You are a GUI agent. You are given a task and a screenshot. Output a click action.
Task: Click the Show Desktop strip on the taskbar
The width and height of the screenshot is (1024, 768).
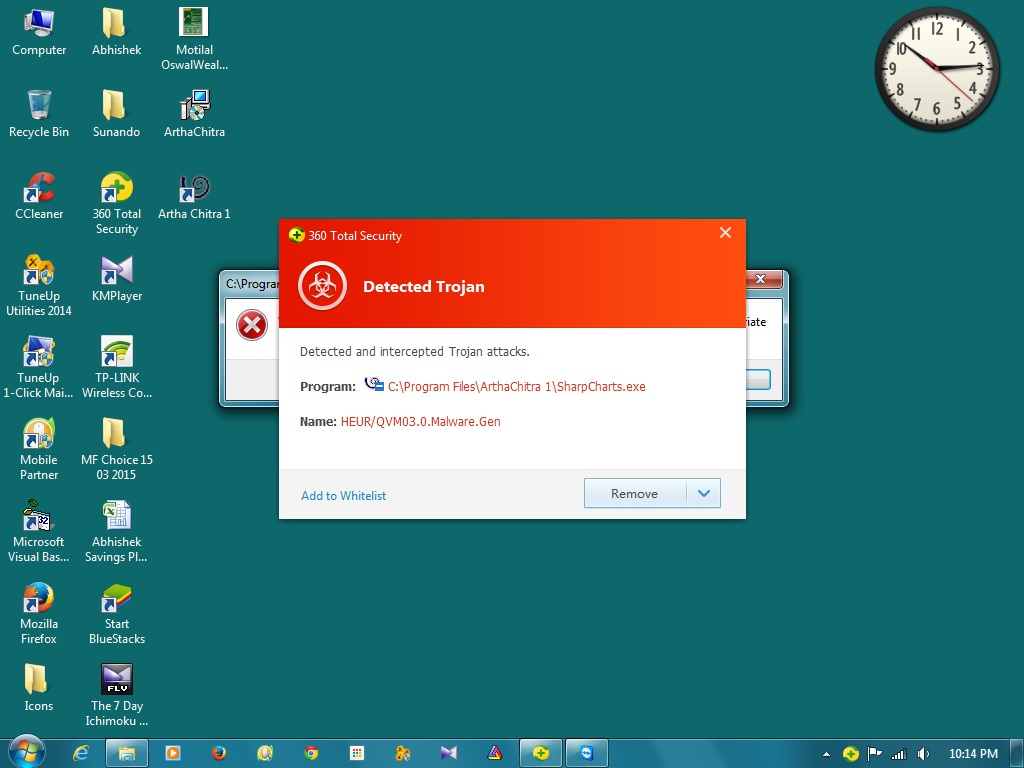pyautogui.click(x=1018, y=753)
